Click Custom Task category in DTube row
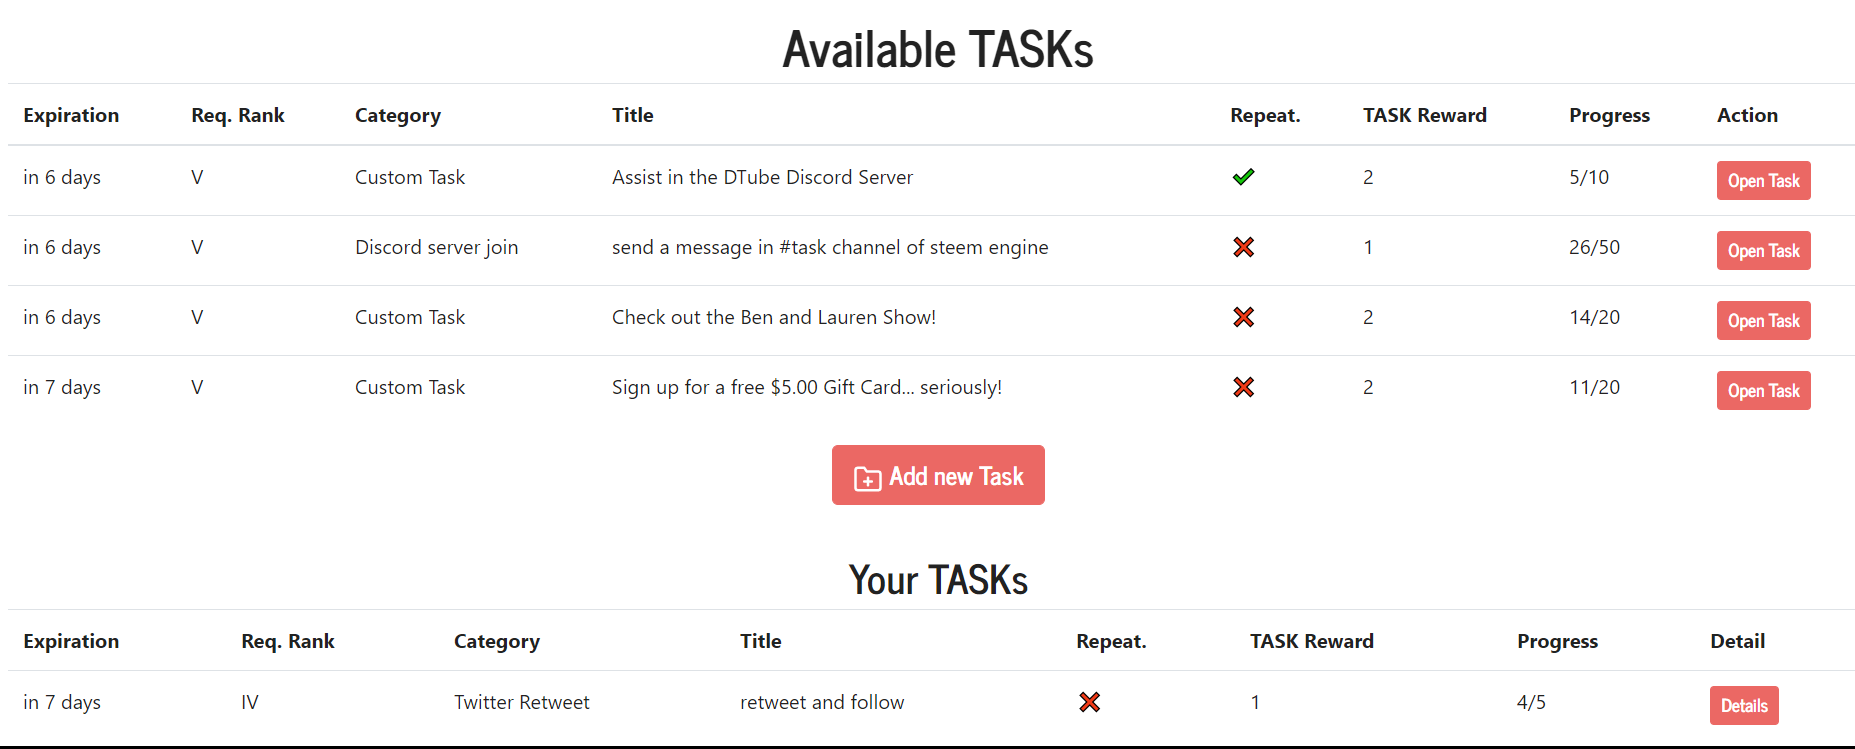Screen dimensions: 1855x749 410,177
